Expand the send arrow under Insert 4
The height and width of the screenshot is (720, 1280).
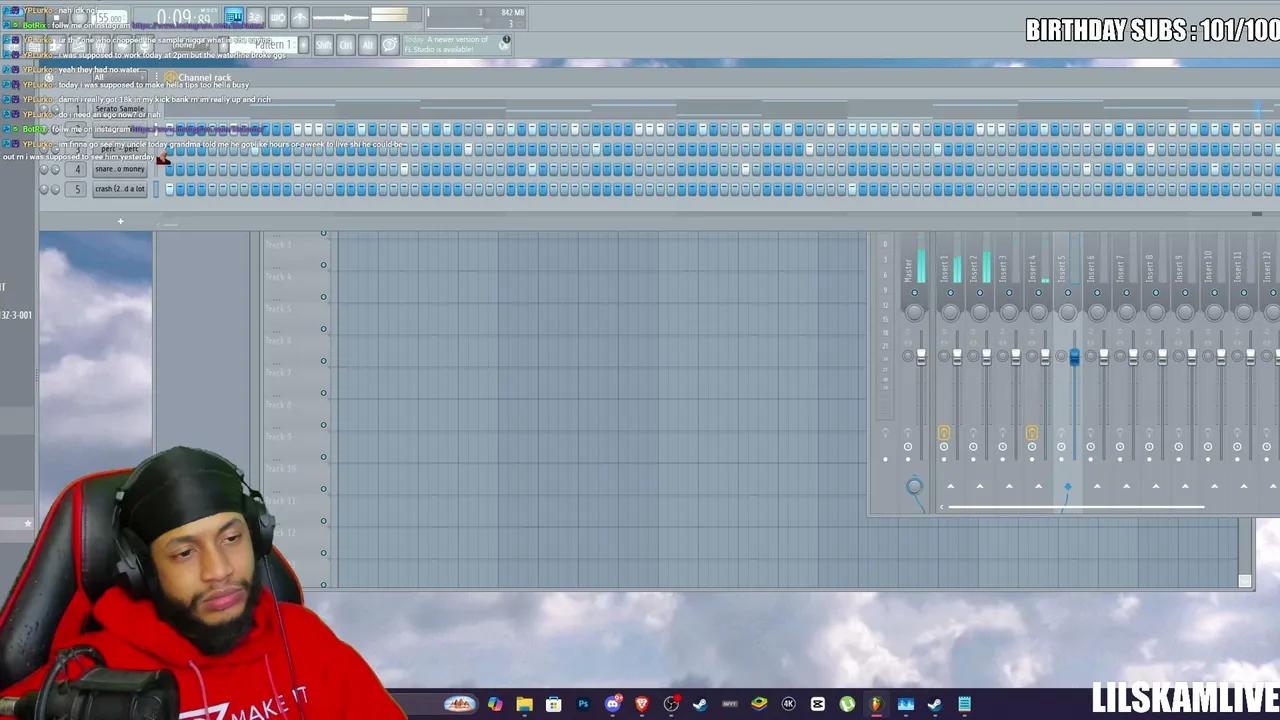1039,486
